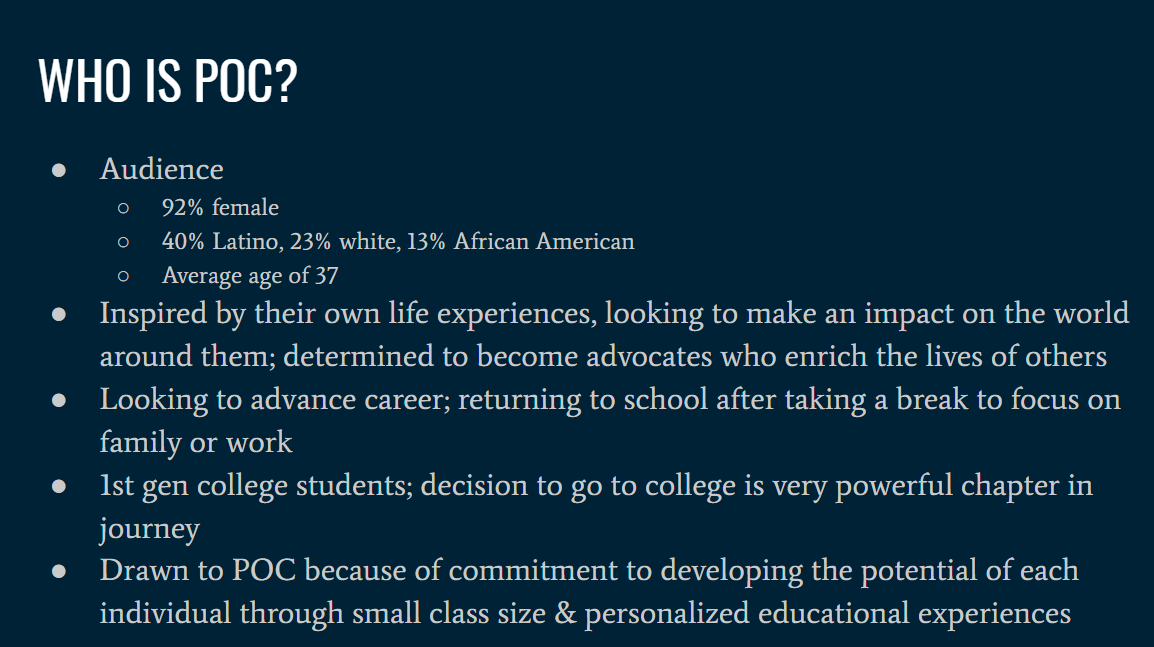This screenshot has height=647, width=1154.
Task: Click the hollow bullet beside 40% Latino
Action: tap(124, 242)
